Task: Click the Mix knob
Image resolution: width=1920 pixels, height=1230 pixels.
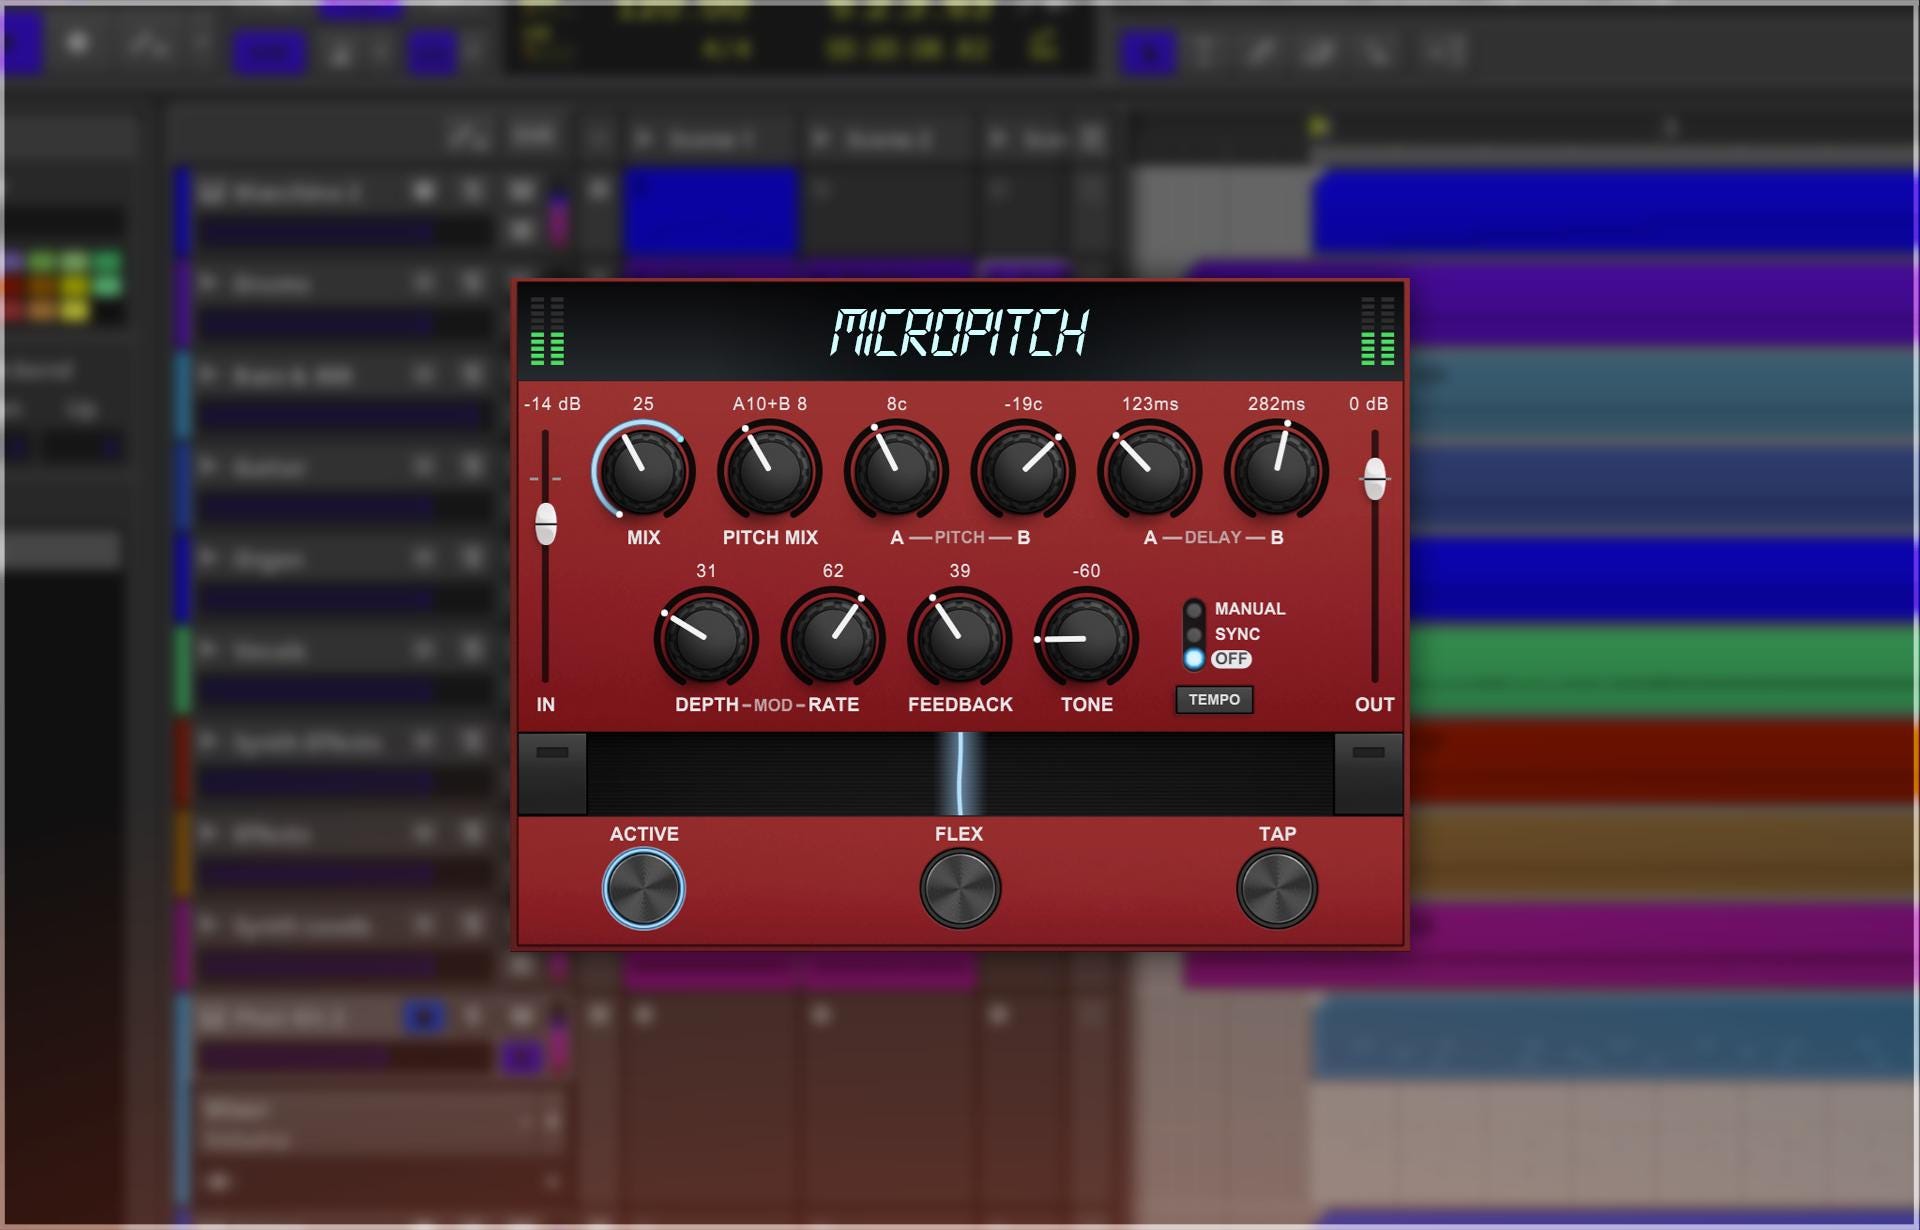Action: 643,470
